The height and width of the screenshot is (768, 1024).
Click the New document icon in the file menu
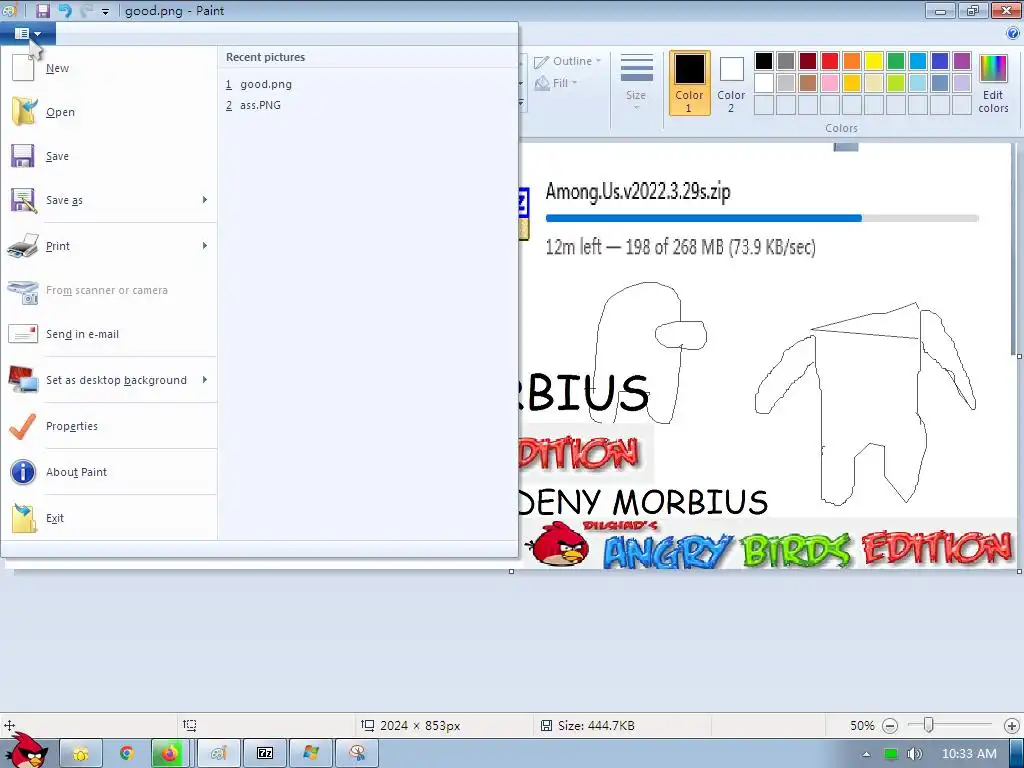(x=23, y=67)
